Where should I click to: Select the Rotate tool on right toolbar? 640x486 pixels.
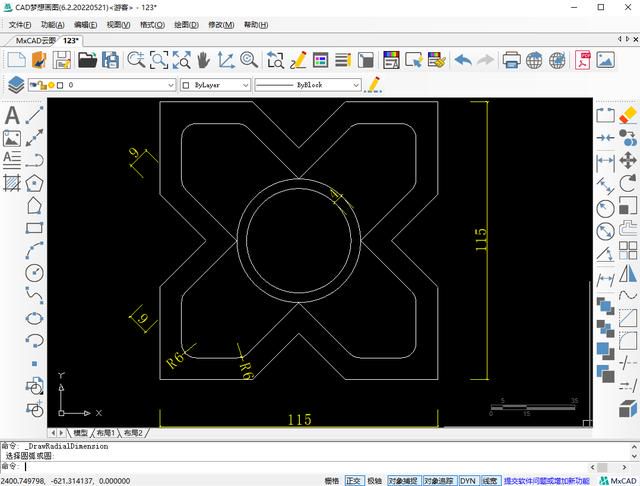pos(628,183)
